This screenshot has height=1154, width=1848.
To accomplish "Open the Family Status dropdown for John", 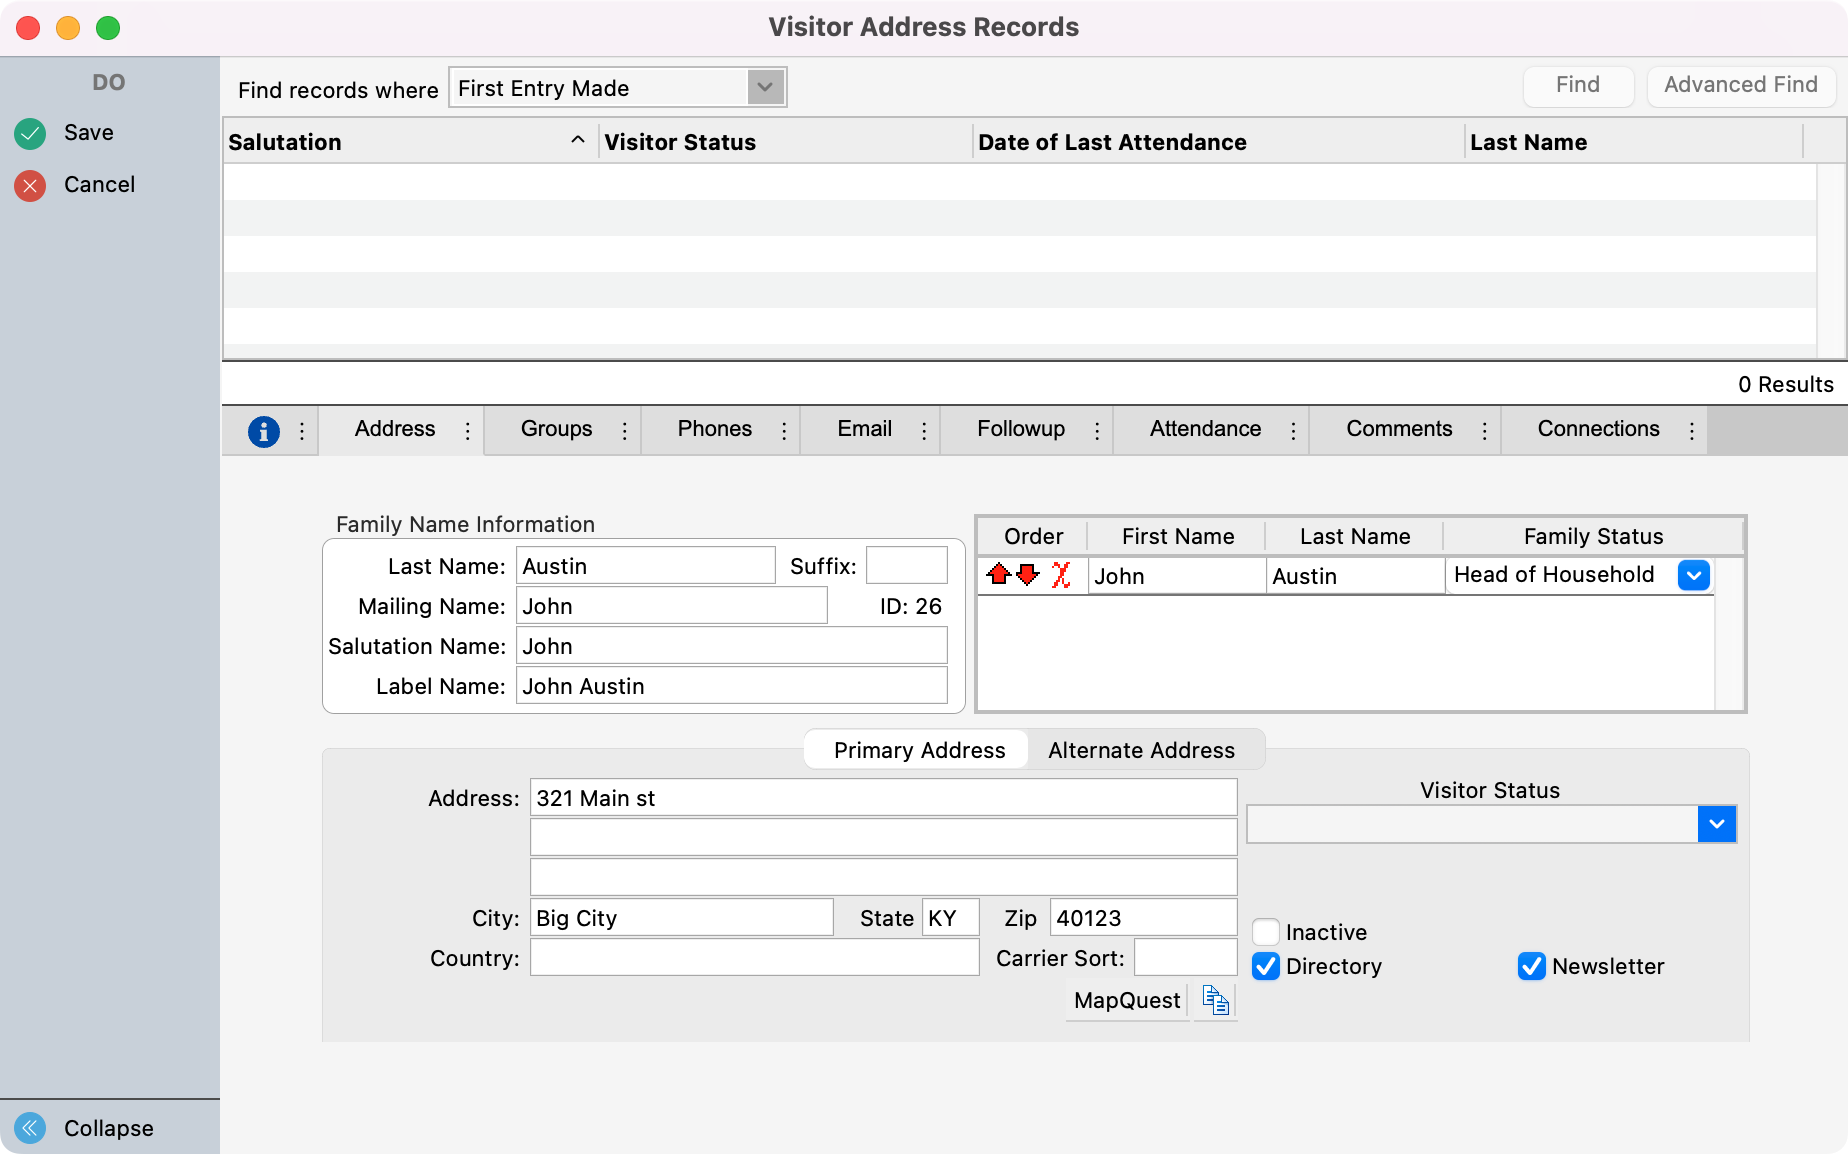I will tap(1693, 575).
